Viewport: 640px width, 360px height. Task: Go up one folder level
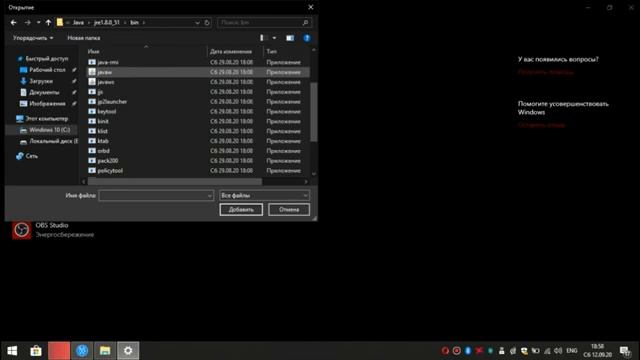[49, 22]
